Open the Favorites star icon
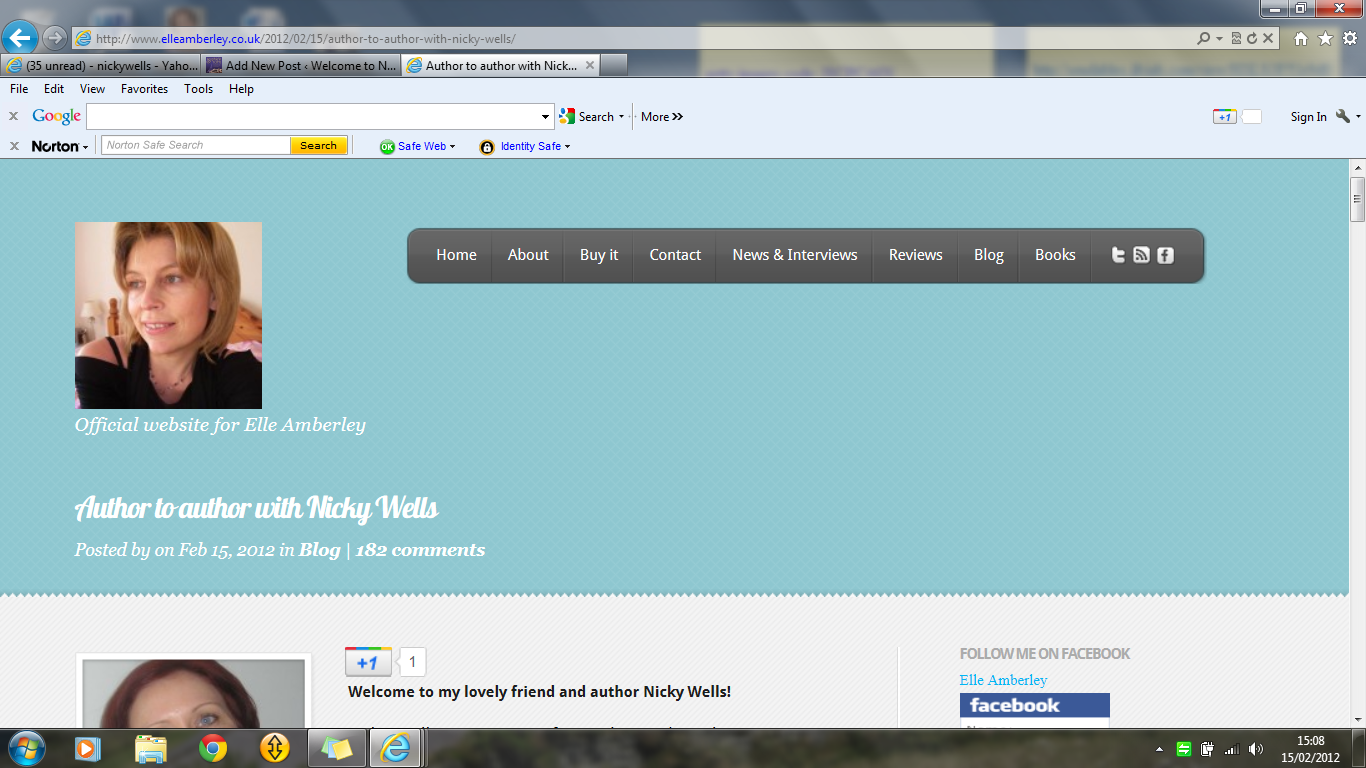The height and width of the screenshot is (768, 1366). tap(1325, 39)
